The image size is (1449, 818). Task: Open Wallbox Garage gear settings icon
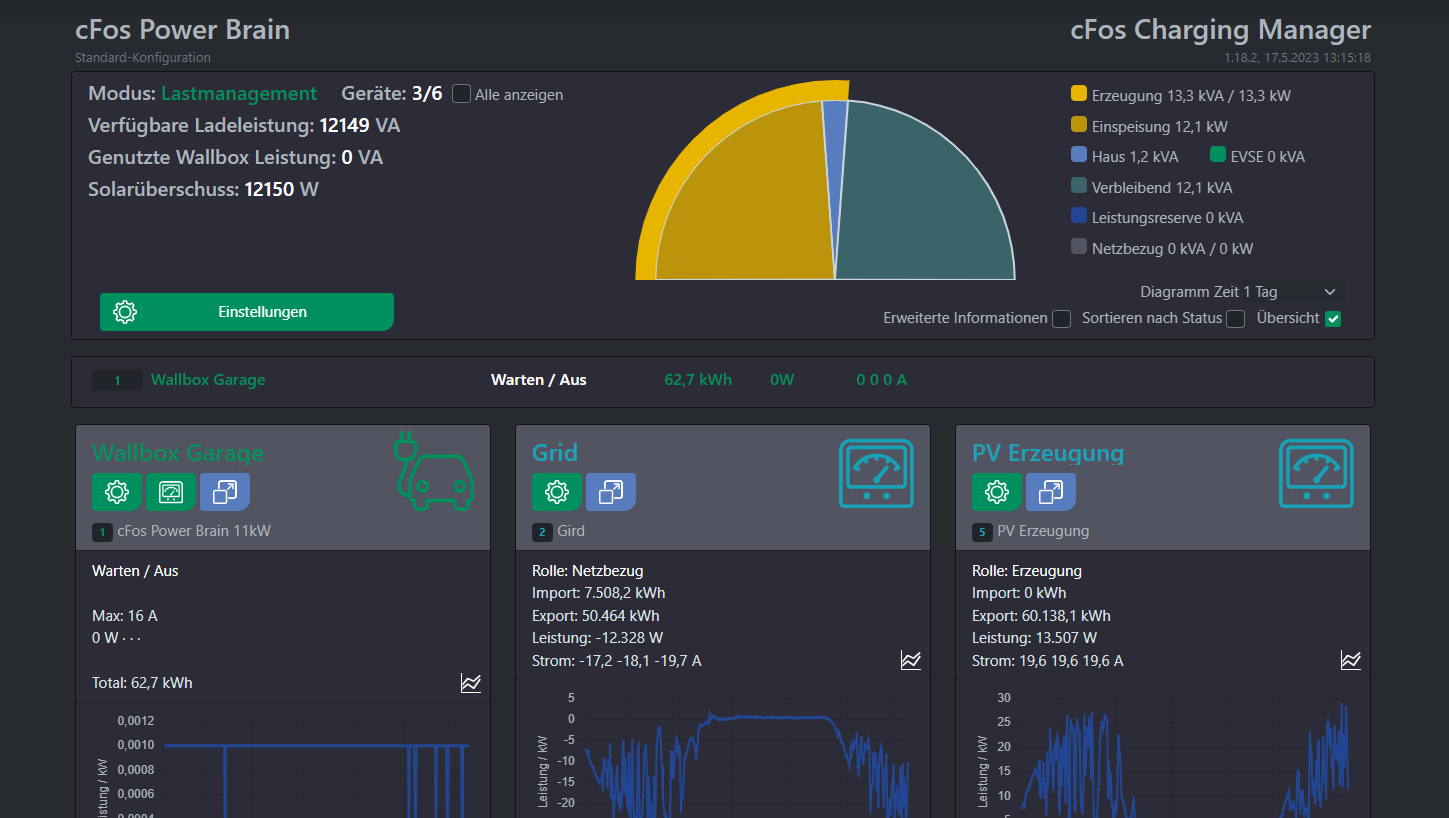117,492
